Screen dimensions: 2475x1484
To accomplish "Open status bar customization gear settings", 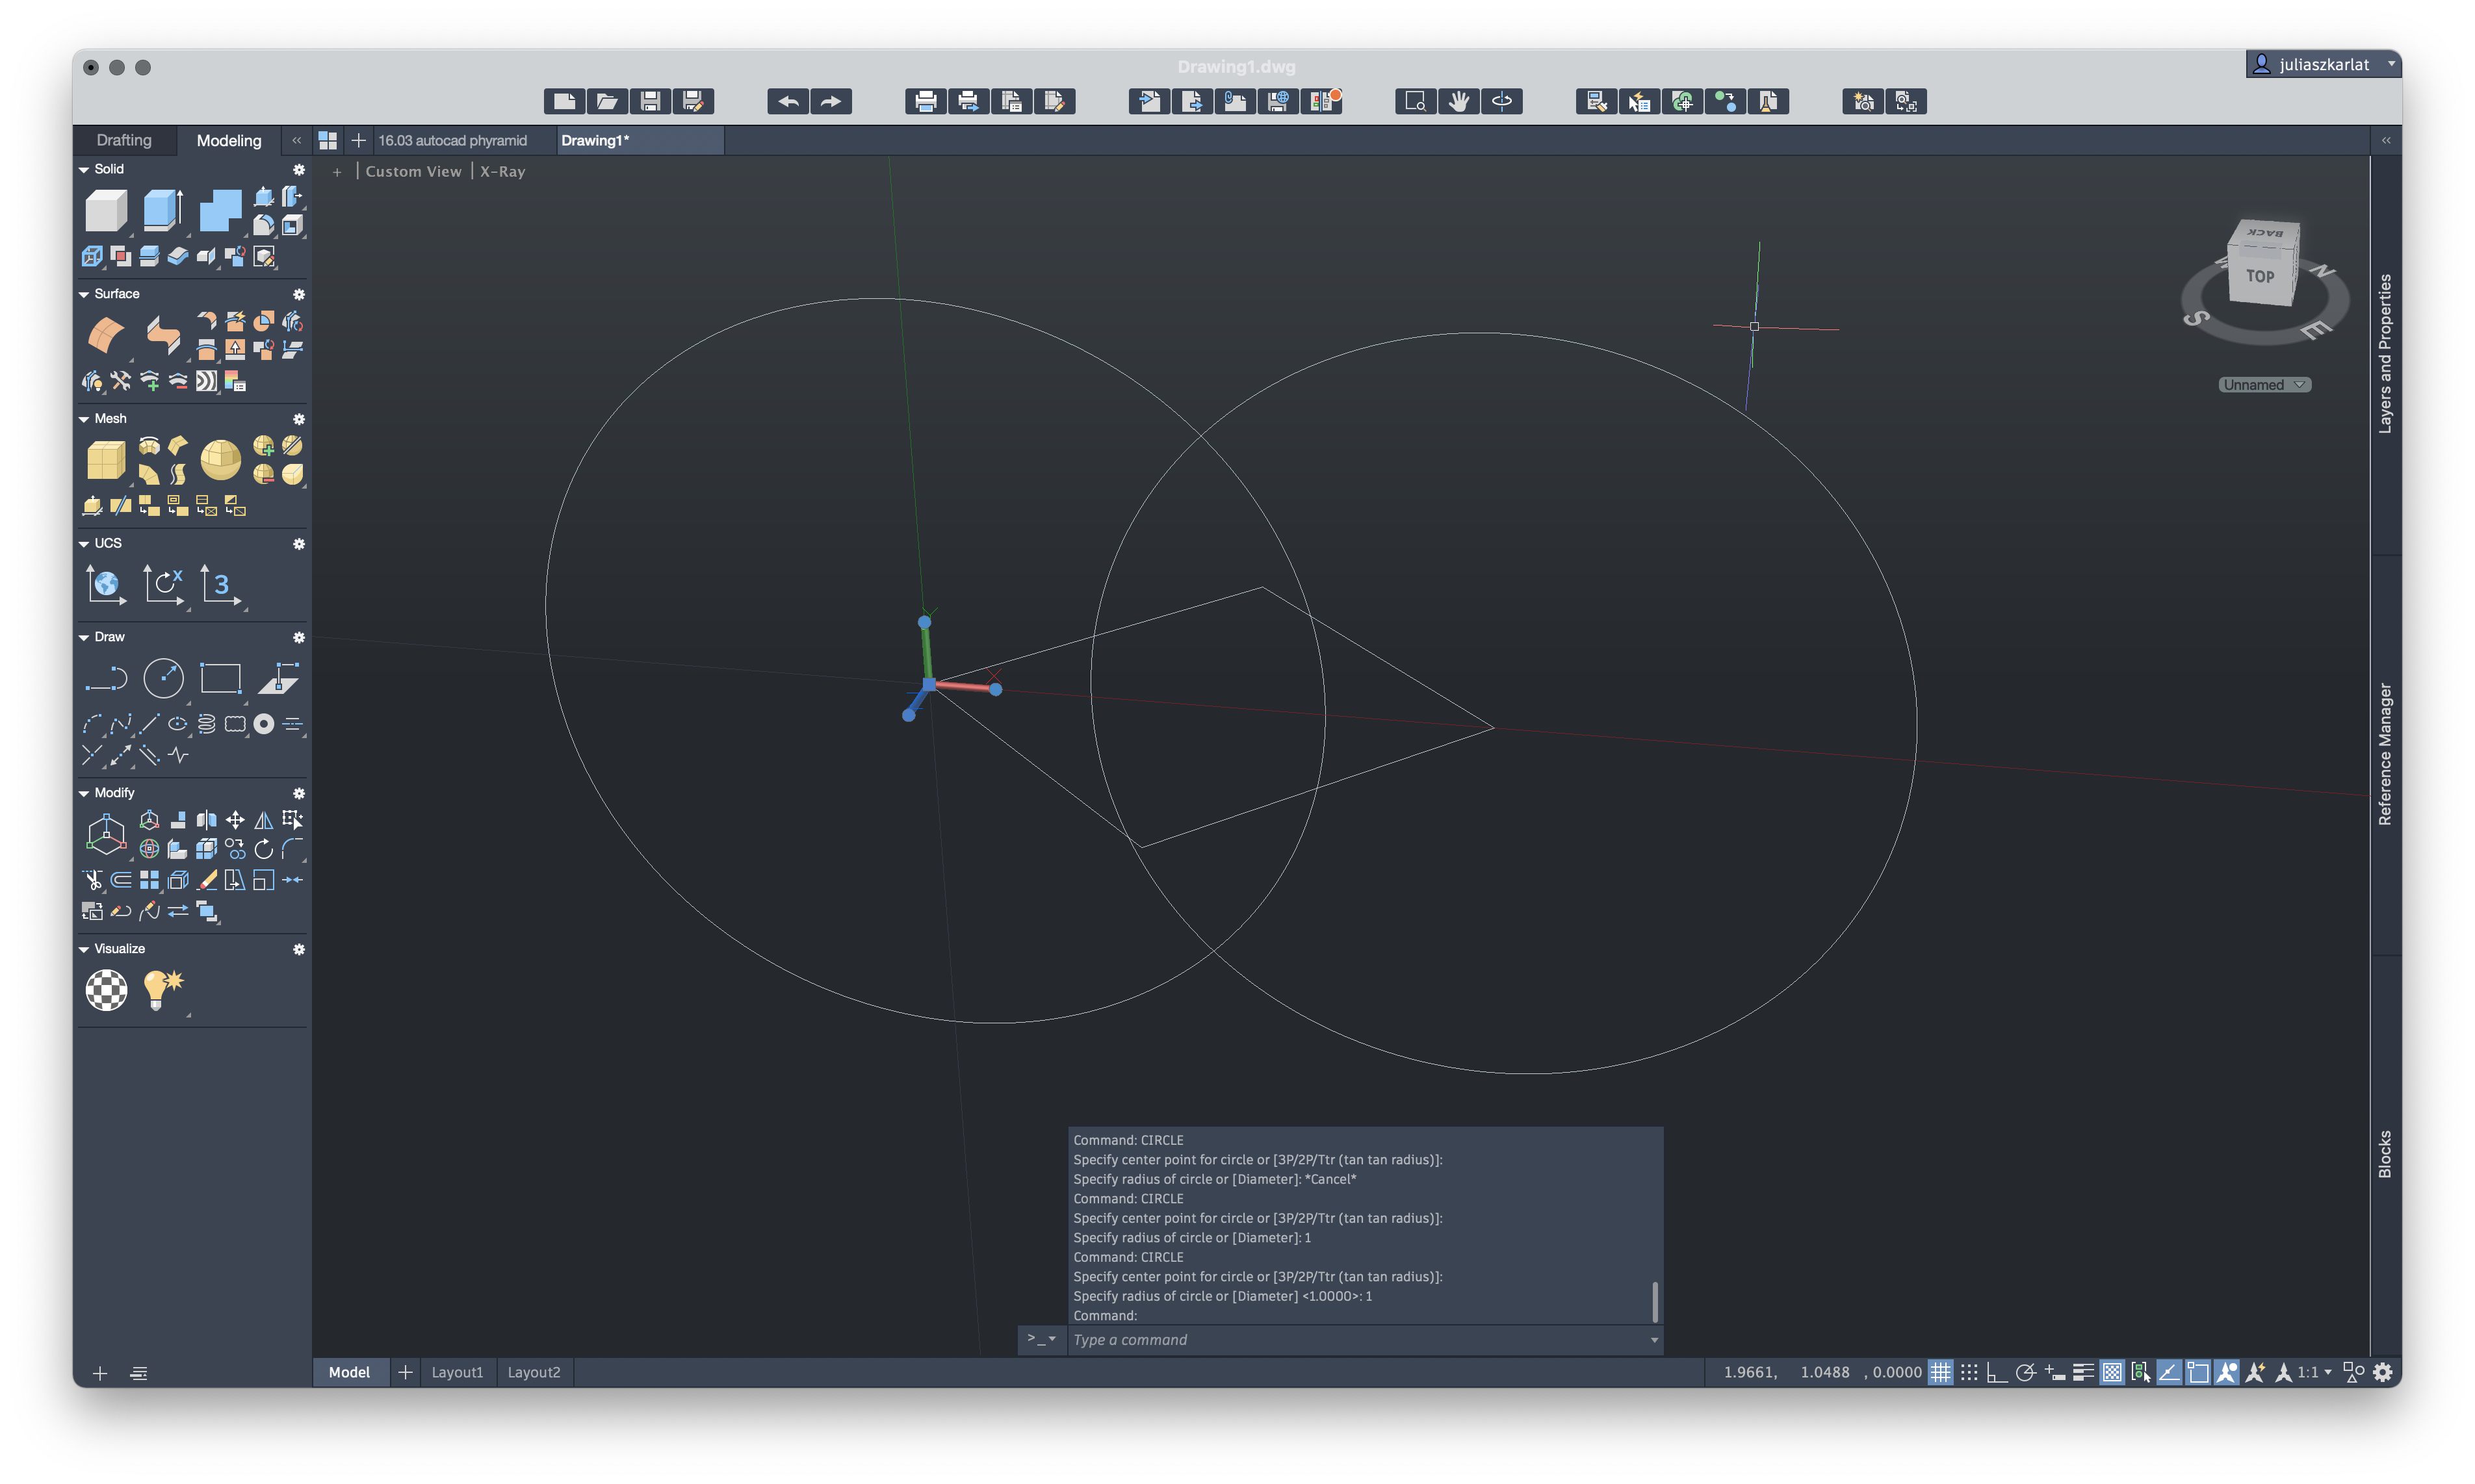I will tap(2383, 1372).
